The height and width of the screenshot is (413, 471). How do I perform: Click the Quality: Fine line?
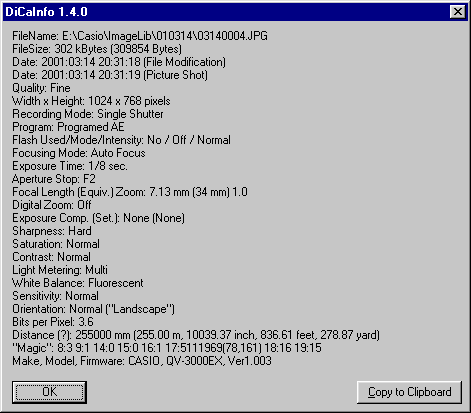pyautogui.click(x=41, y=88)
